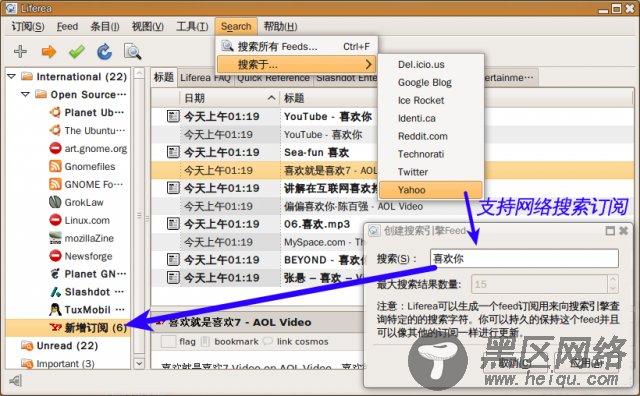The width and height of the screenshot is (640, 396).
Task: Select Twitter search engine
Action: tap(431, 172)
